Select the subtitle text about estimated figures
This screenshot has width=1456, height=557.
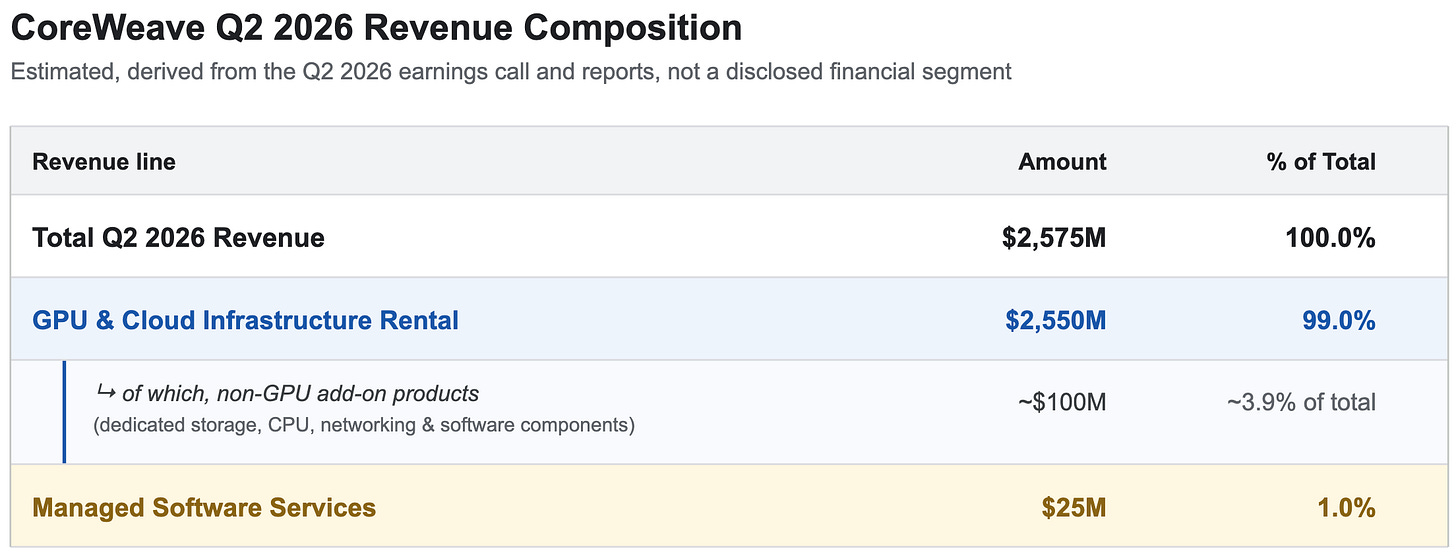(x=511, y=72)
